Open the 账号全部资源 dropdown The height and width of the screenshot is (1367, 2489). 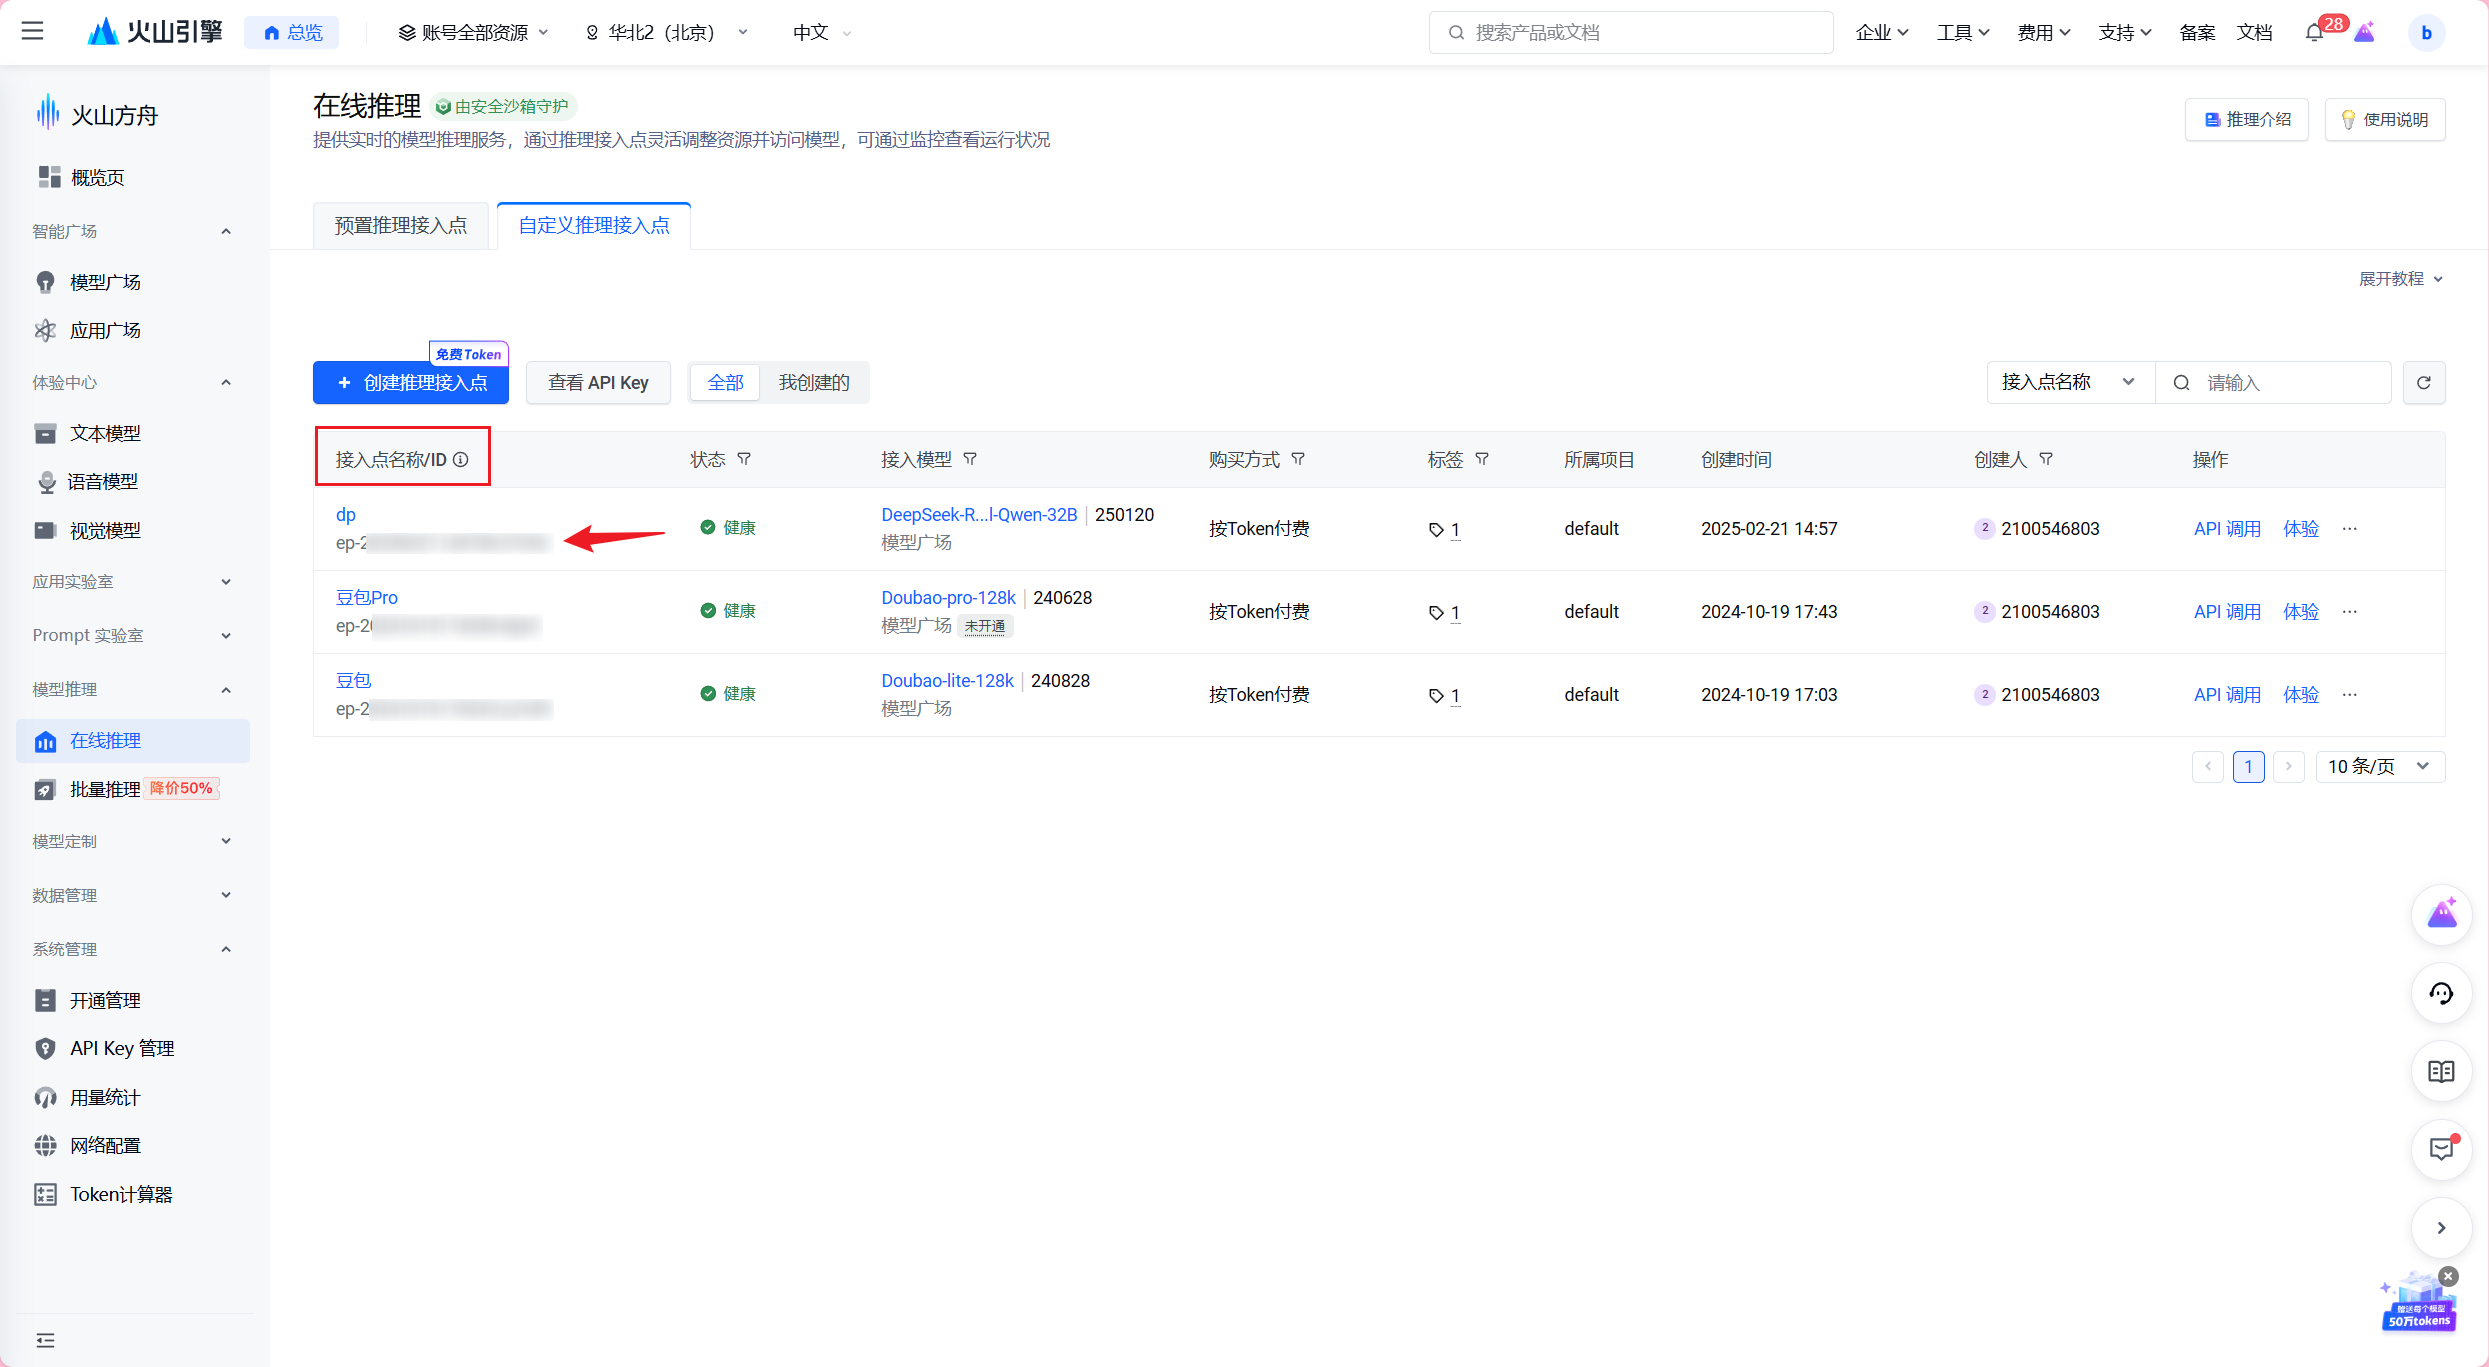[x=474, y=32]
